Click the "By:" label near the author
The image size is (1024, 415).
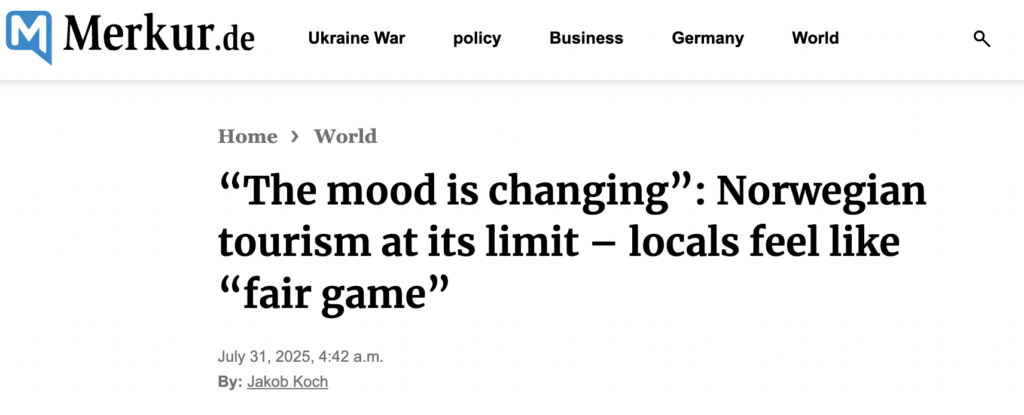click(x=230, y=382)
